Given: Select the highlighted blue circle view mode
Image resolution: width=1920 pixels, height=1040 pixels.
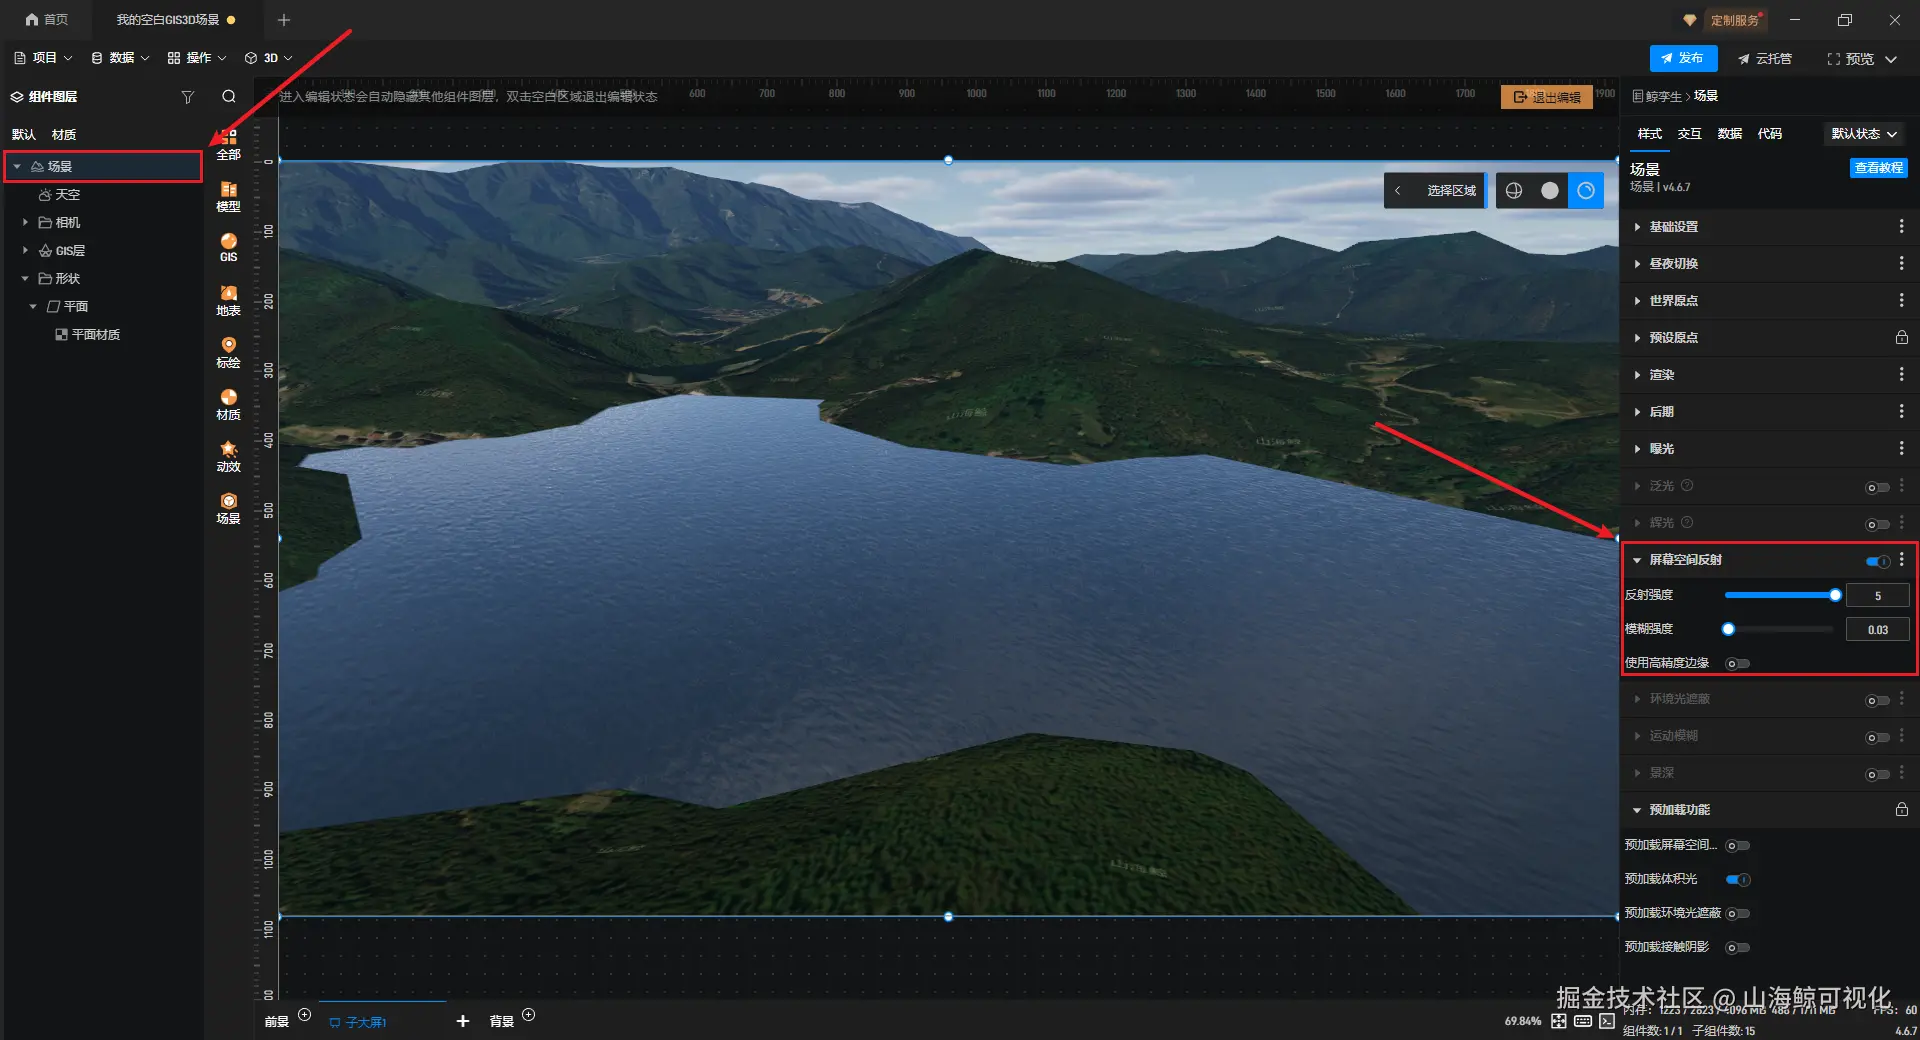Looking at the screenshot, I should [x=1586, y=190].
